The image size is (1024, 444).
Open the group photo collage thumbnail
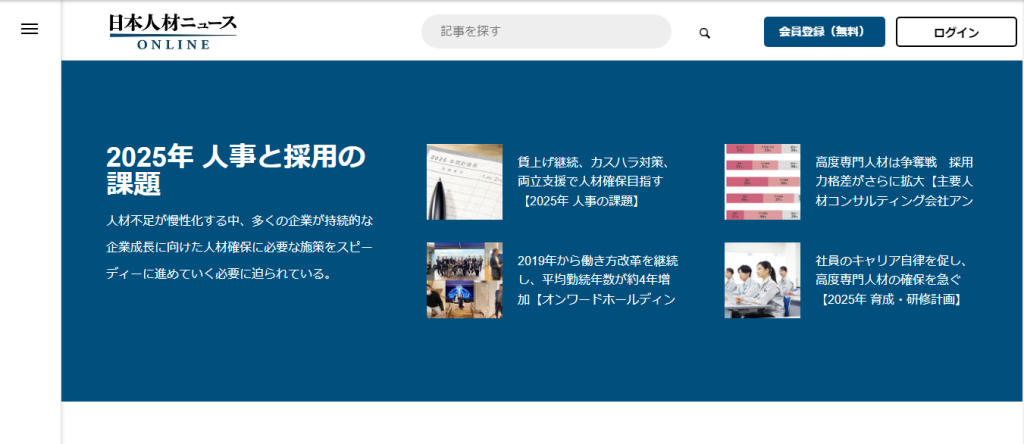pos(464,280)
